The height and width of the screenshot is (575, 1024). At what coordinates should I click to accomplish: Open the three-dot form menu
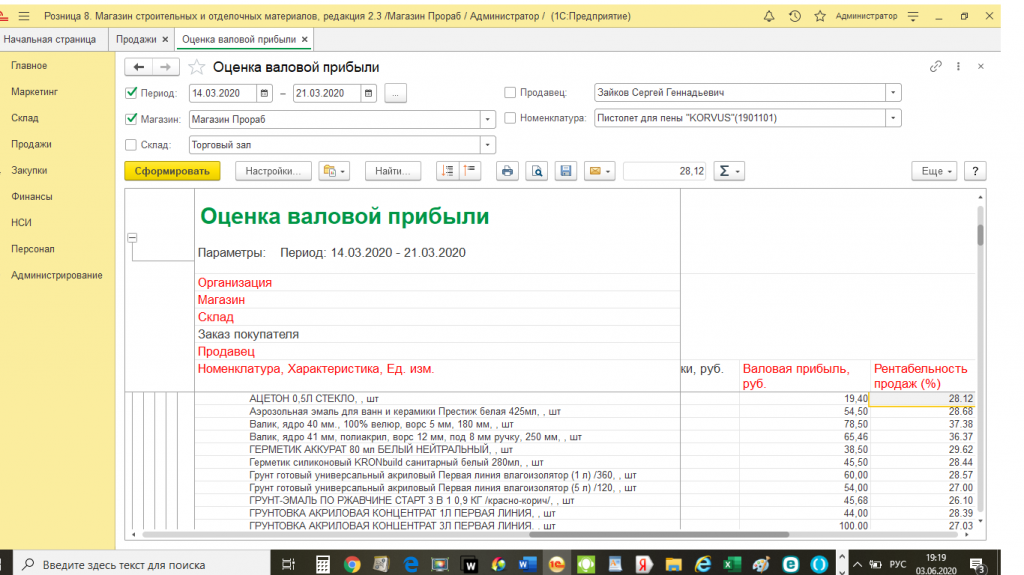click(958, 66)
